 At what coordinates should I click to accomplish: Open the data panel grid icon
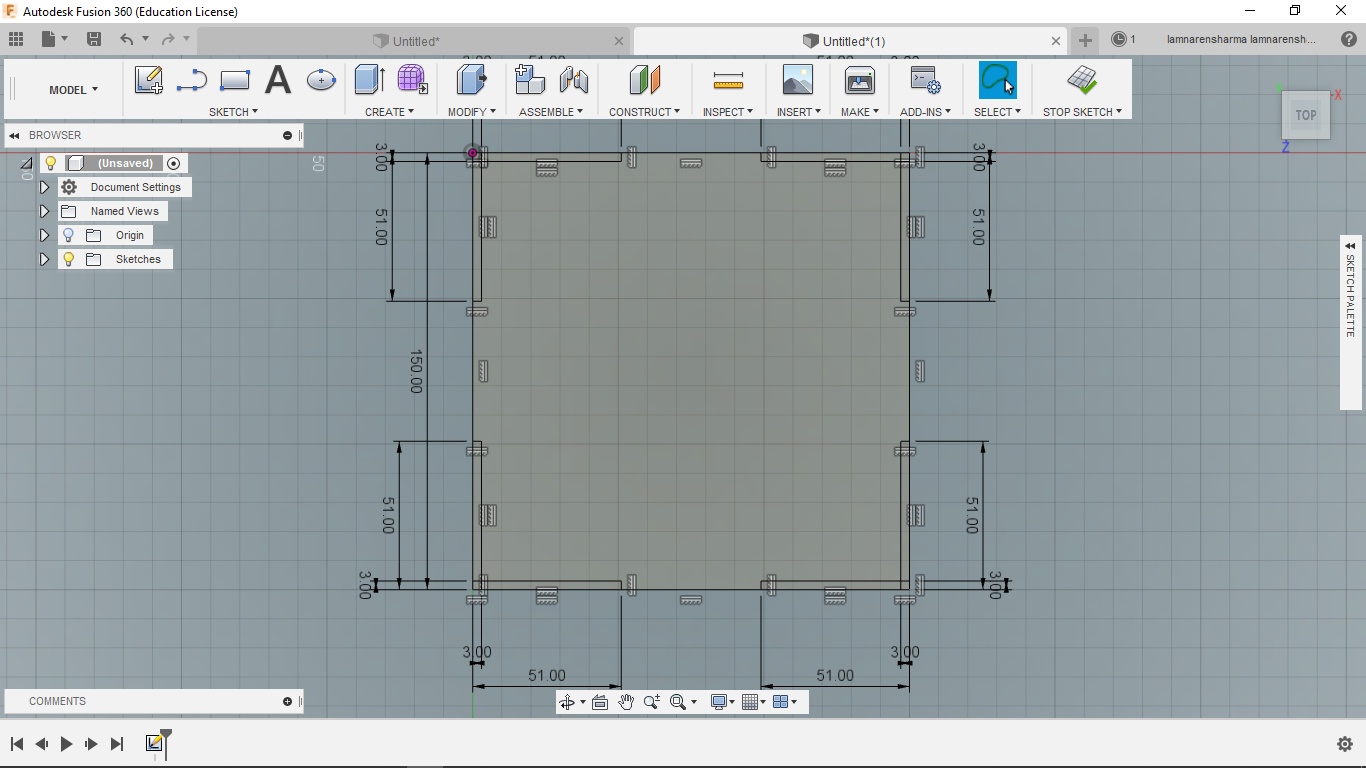pyautogui.click(x=16, y=39)
